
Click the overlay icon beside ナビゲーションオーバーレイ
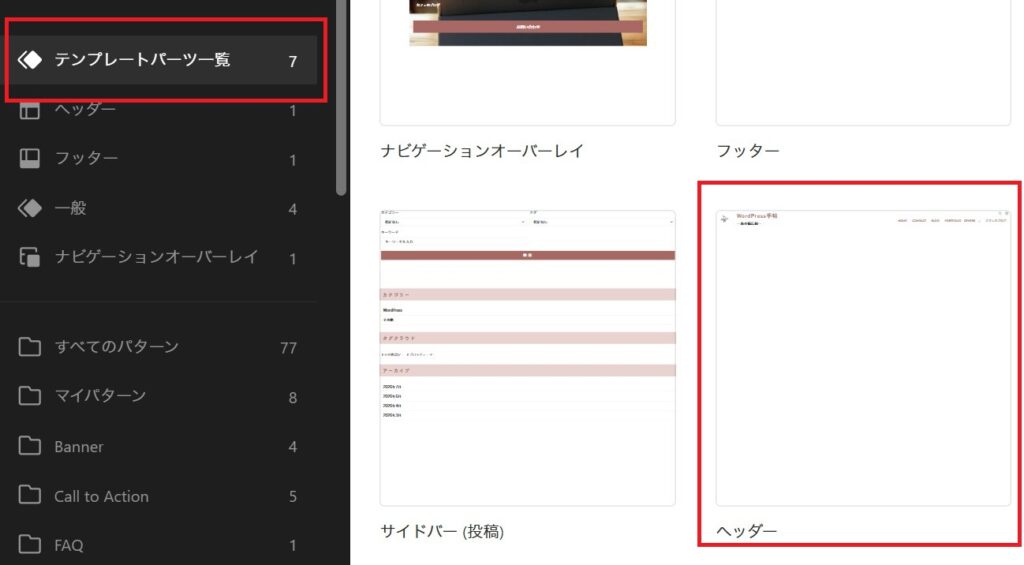point(29,257)
